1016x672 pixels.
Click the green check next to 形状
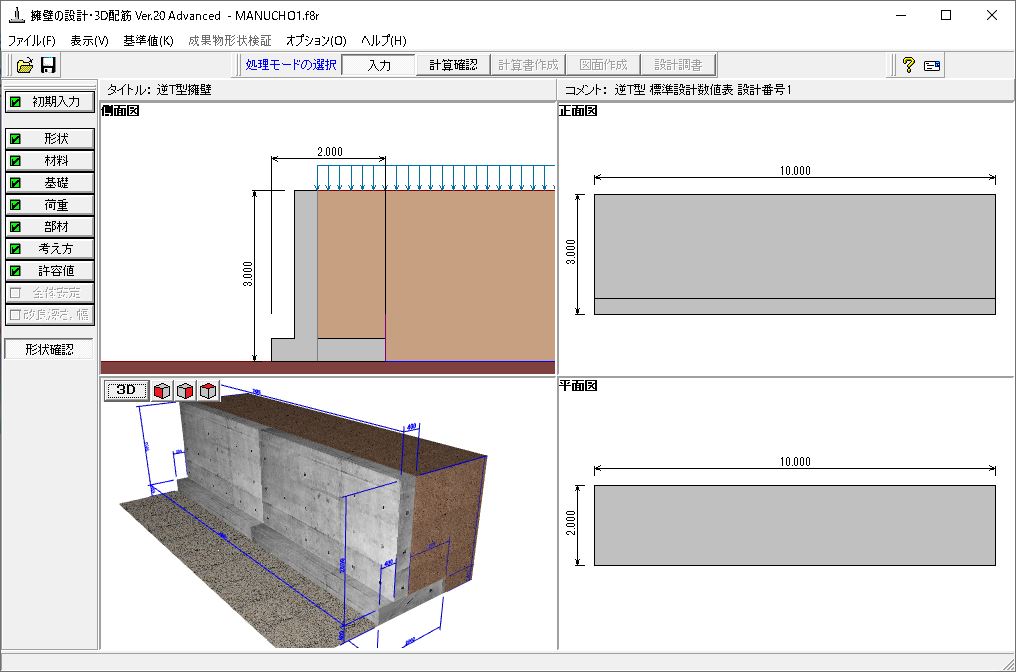(15, 139)
